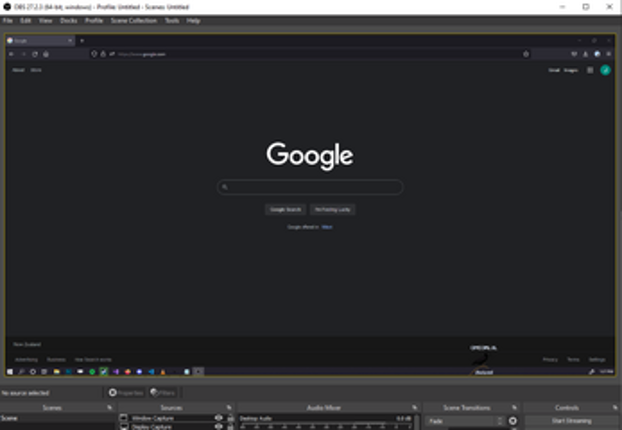
Task: Click the Images link in preview
Action: [x=571, y=70]
